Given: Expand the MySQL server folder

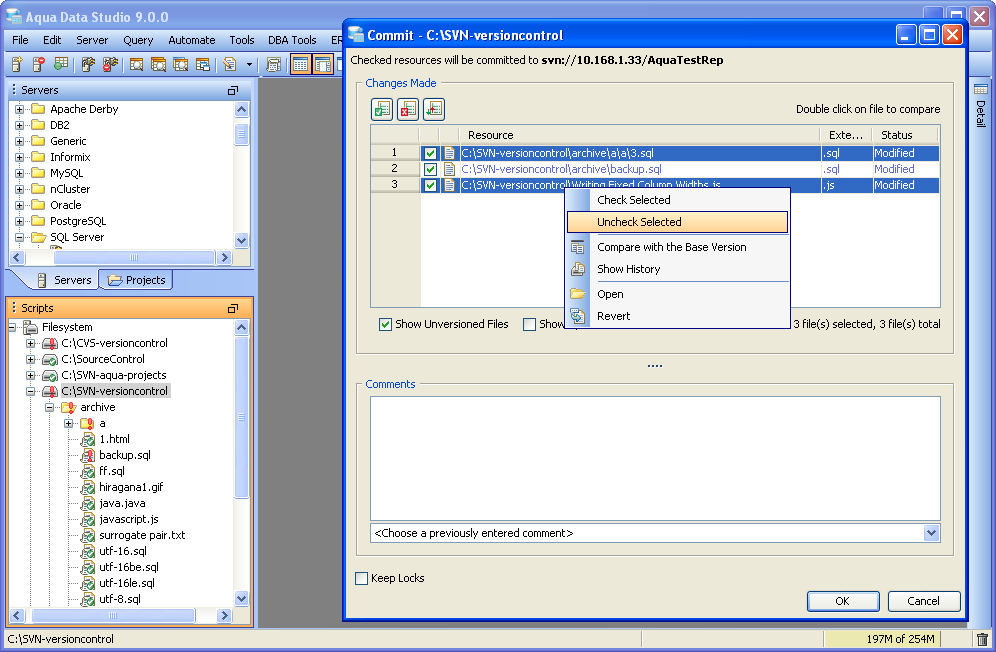Looking at the screenshot, I should pos(19,173).
